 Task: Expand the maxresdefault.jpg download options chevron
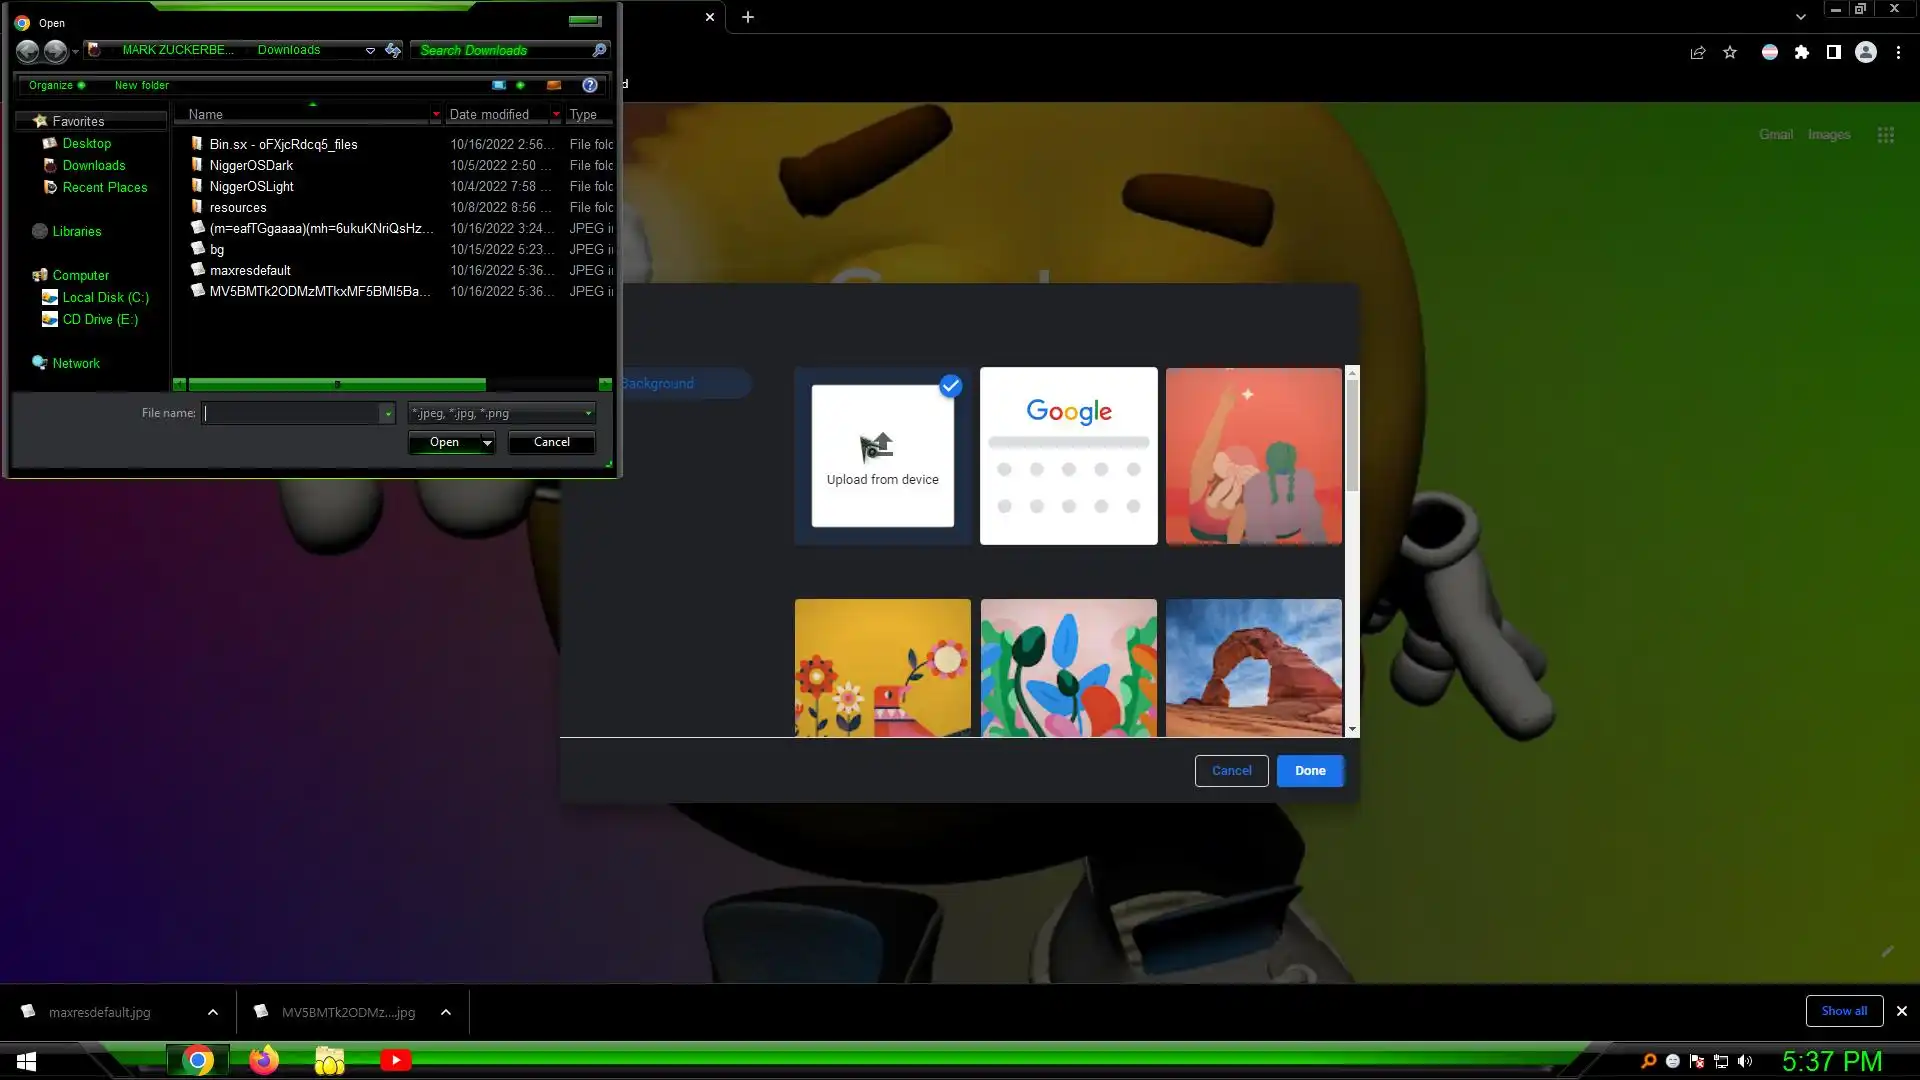[213, 1012]
